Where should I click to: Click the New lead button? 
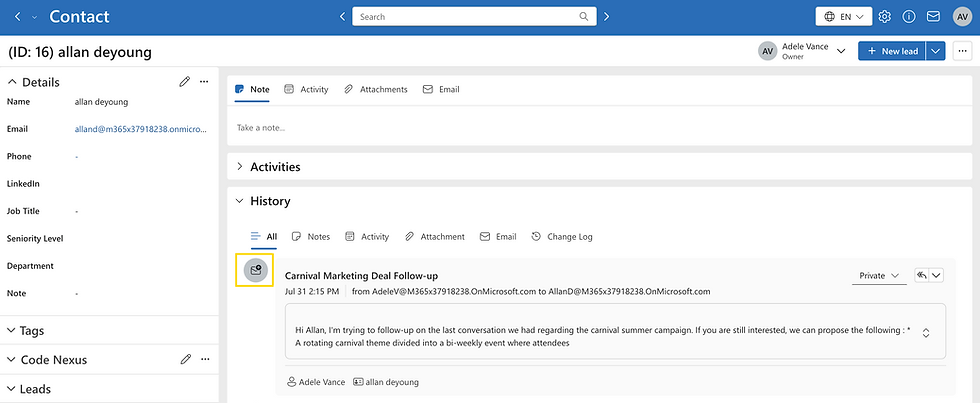click(x=892, y=51)
